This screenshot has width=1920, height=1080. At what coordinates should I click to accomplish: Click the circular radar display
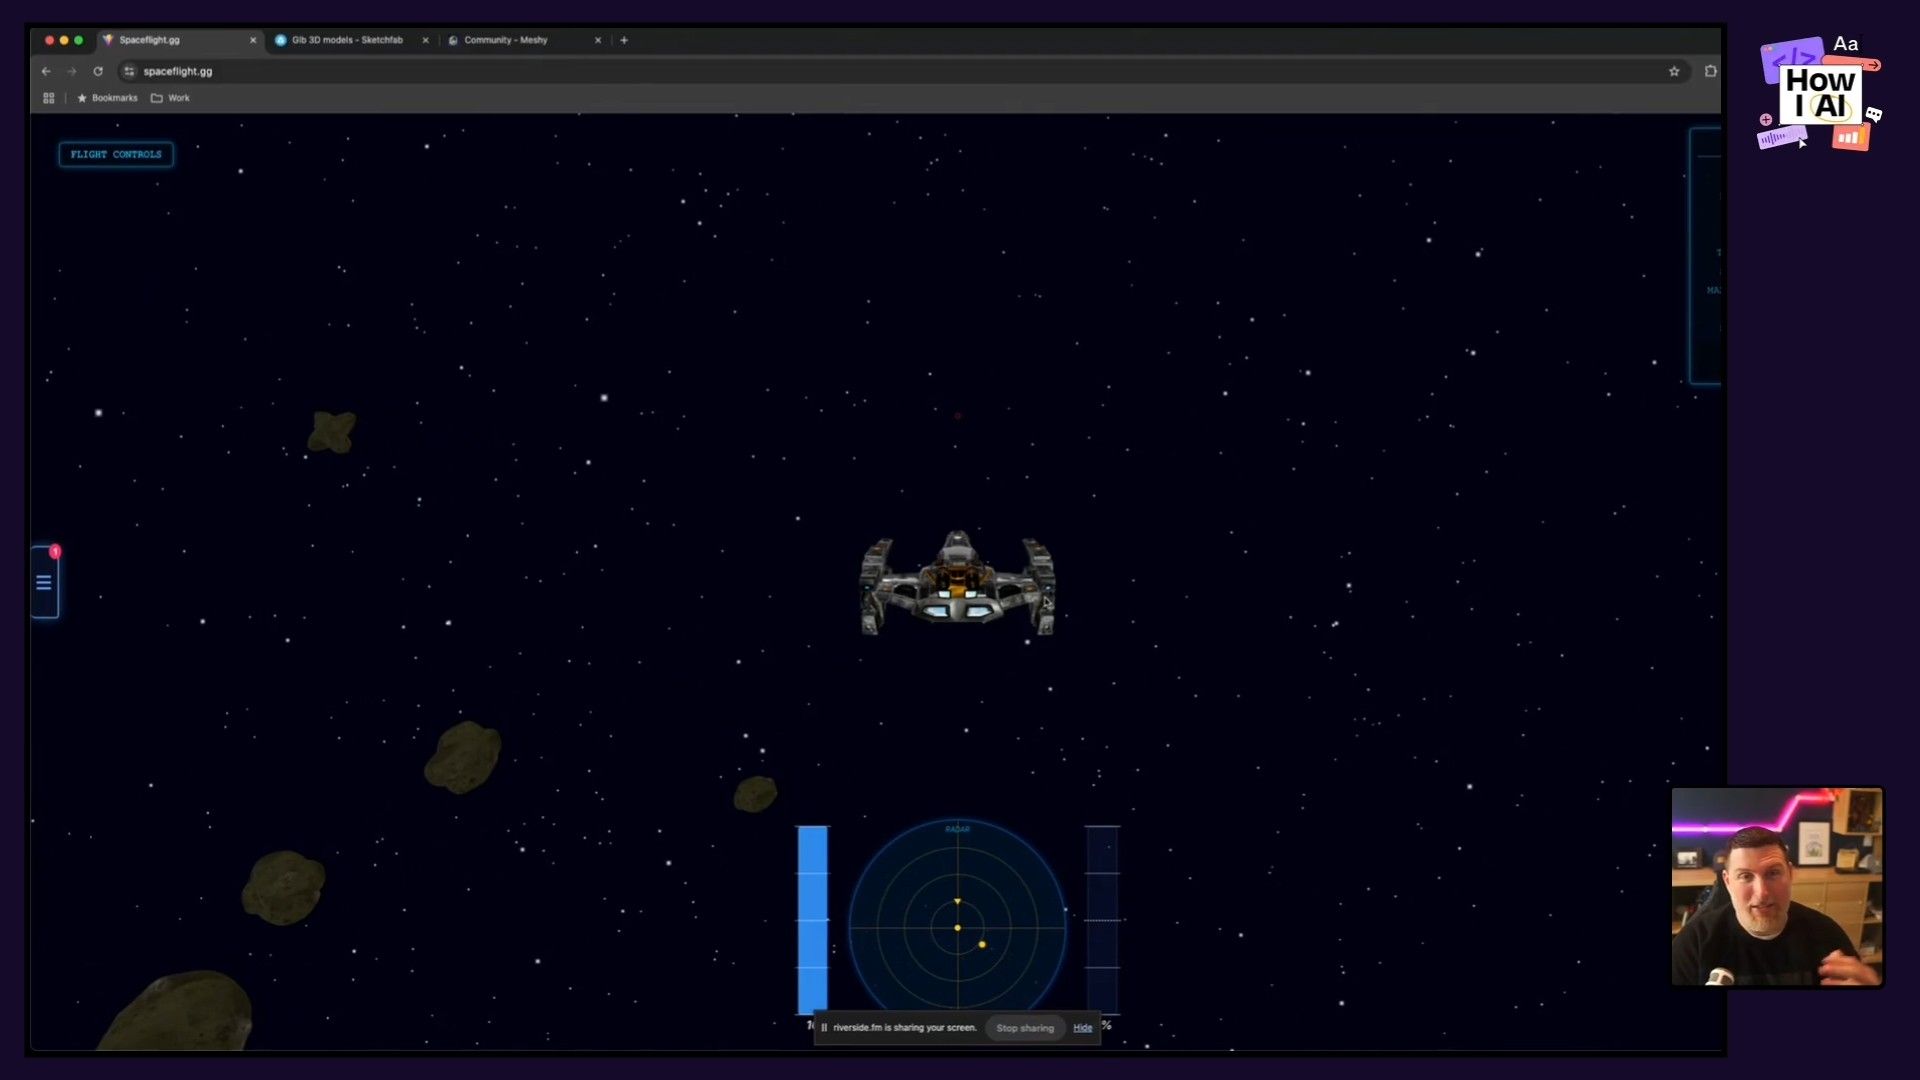click(957, 920)
